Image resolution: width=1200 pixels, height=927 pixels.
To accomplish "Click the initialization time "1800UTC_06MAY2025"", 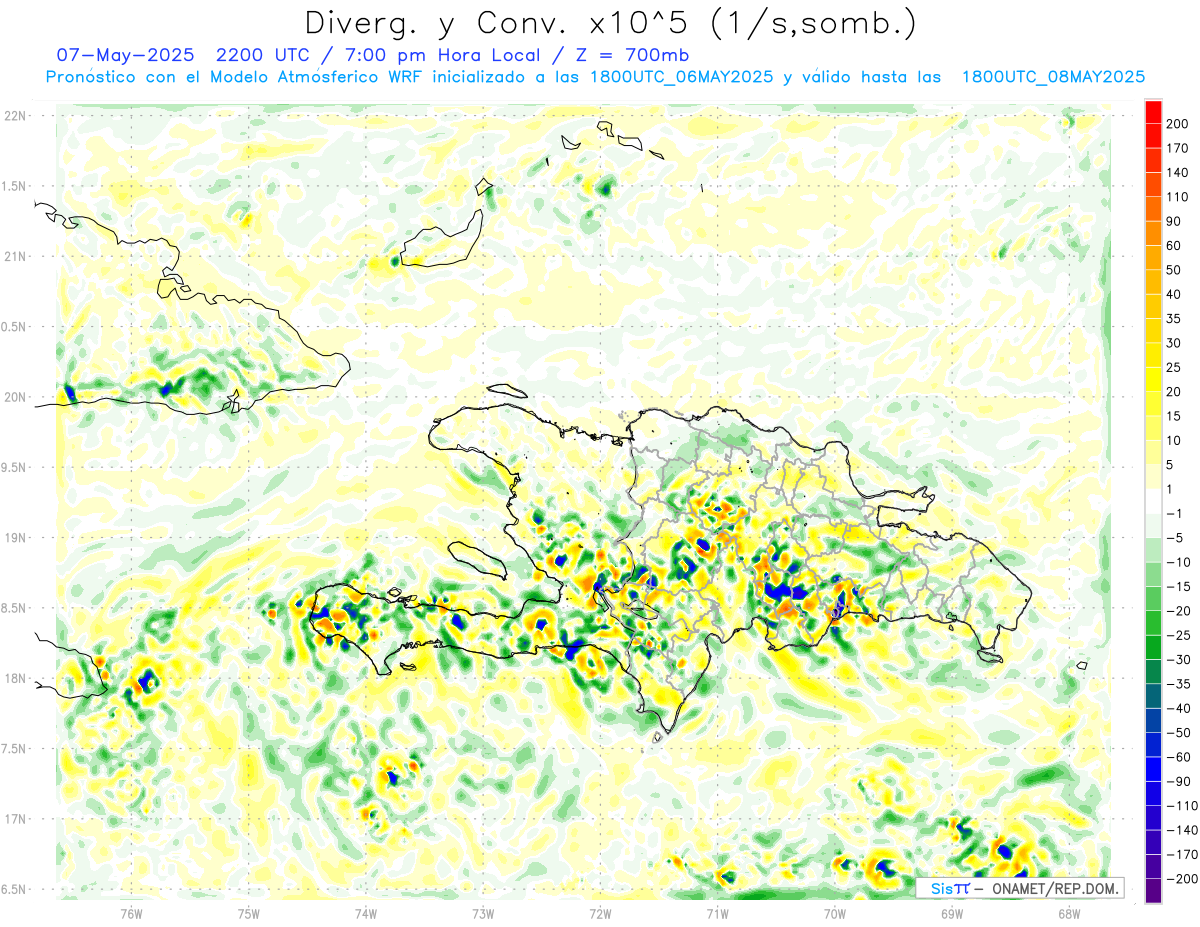I will tap(682, 77).
